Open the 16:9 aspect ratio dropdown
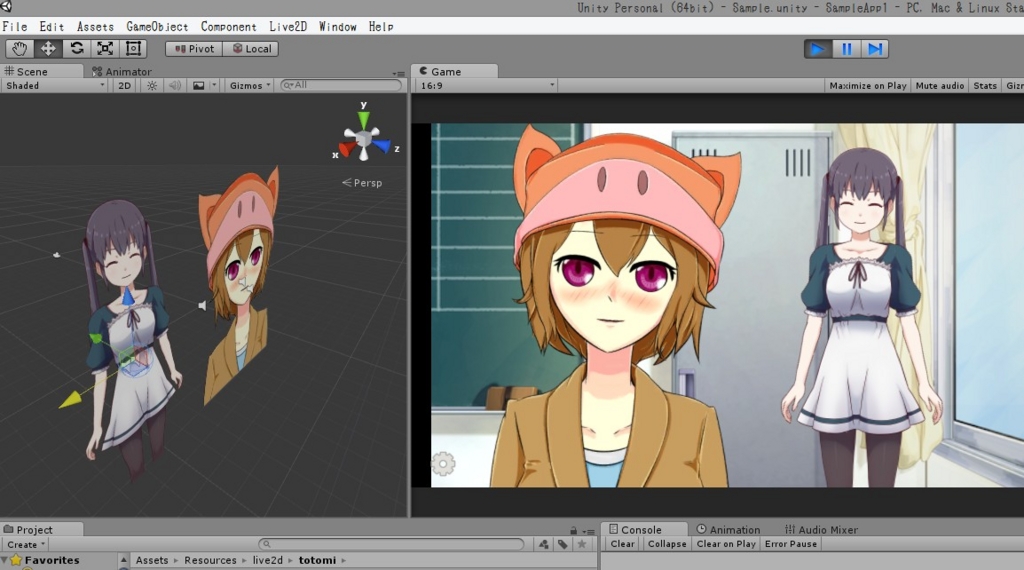Screen dimensions: 1024x570 [x=487, y=86]
